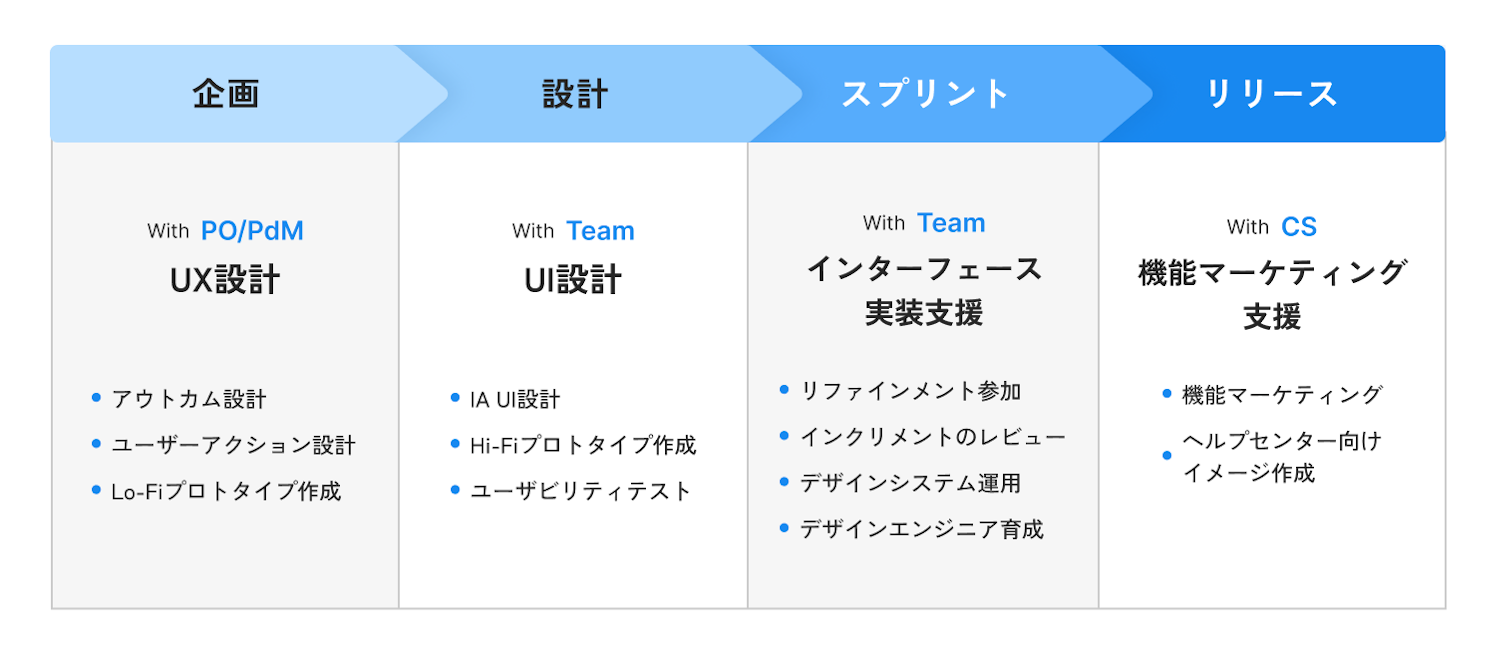Select the UX設計 heading

pyautogui.click(x=225, y=281)
